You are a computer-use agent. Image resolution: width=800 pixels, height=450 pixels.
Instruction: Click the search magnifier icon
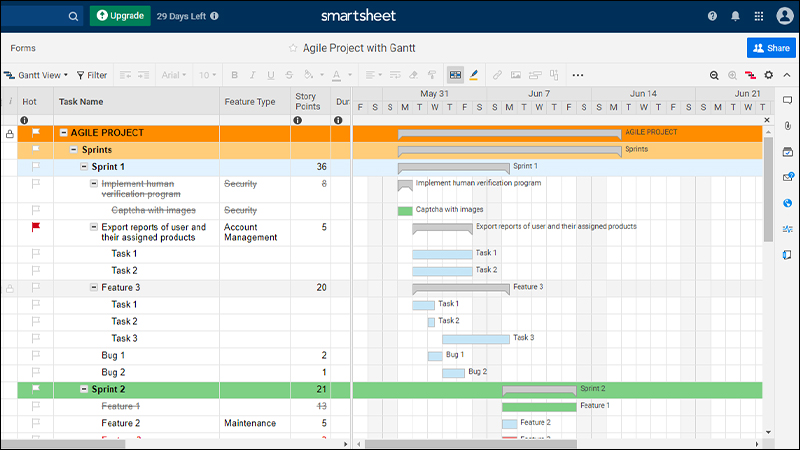(73, 16)
